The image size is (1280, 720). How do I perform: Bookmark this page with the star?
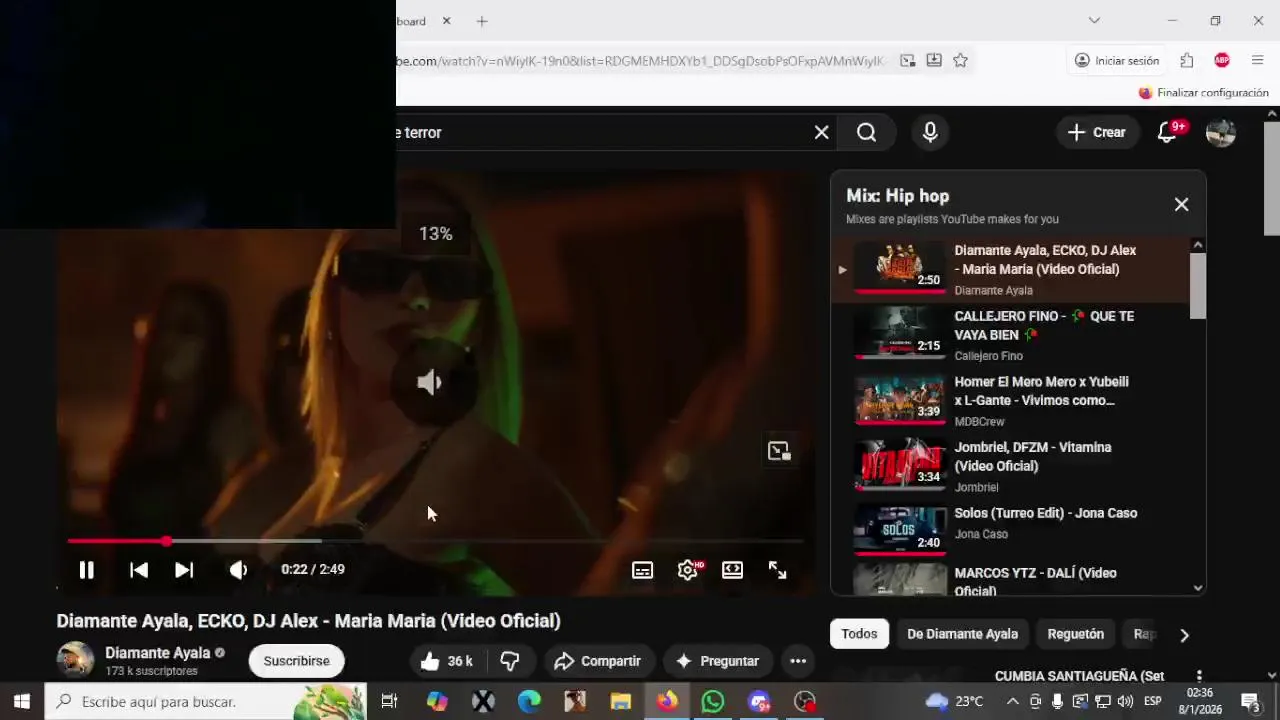pyautogui.click(x=960, y=61)
